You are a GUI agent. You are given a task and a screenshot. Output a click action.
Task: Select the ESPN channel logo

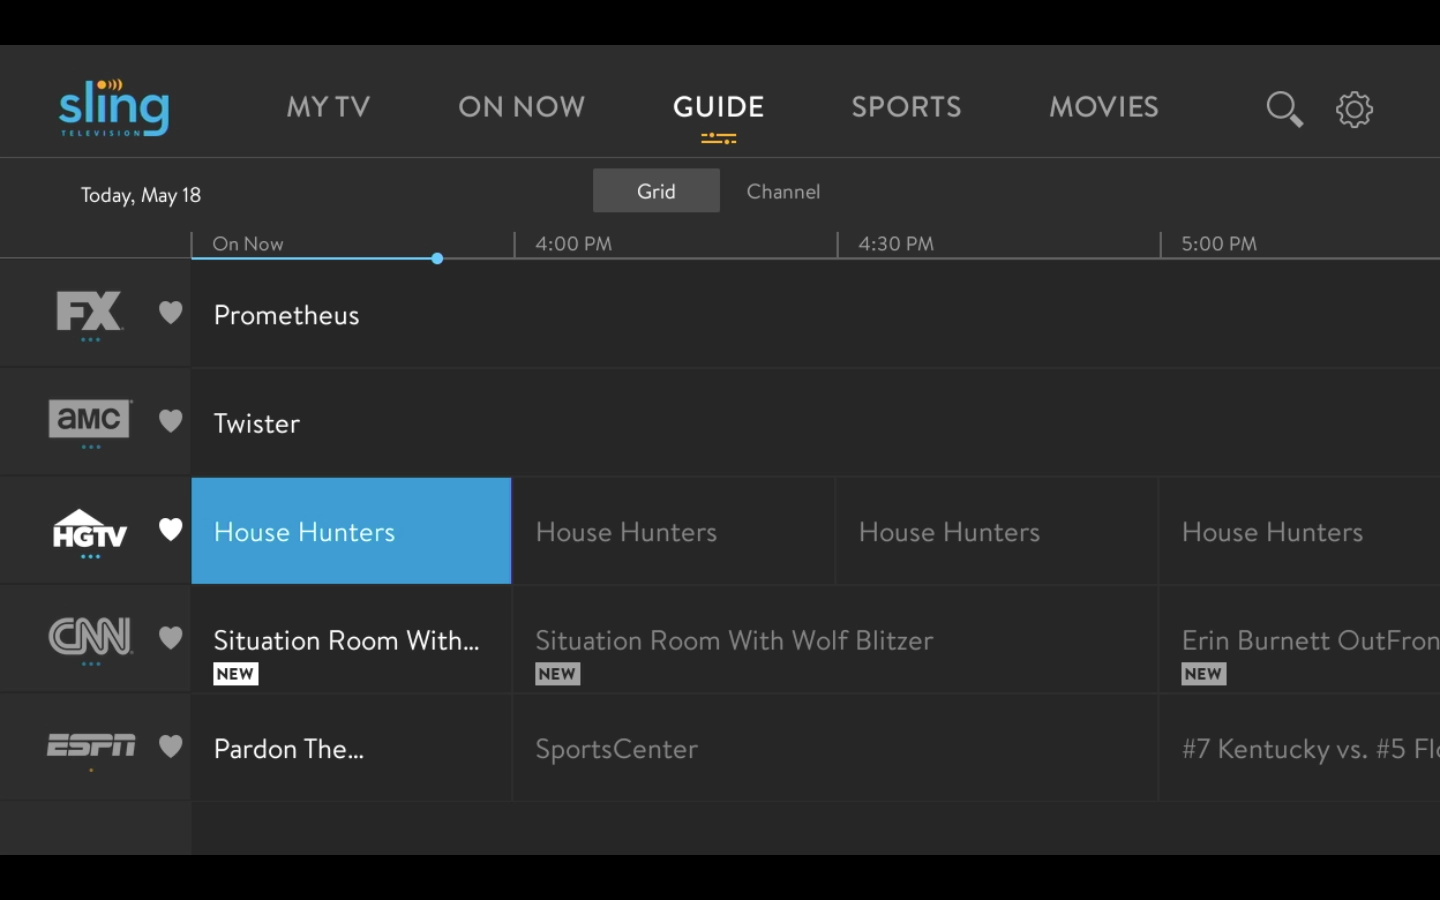(x=91, y=745)
